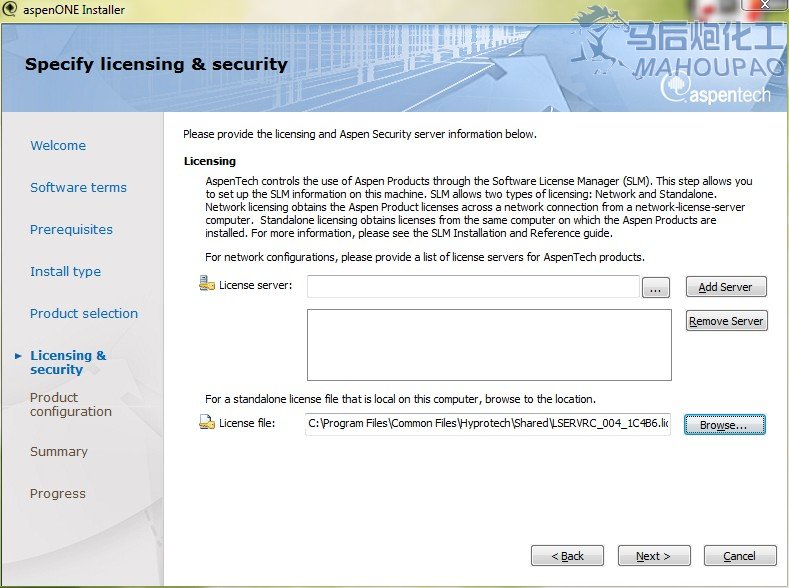The image size is (789, 588).
Task: Select the Install type step
Action: (x=65, y=272)
